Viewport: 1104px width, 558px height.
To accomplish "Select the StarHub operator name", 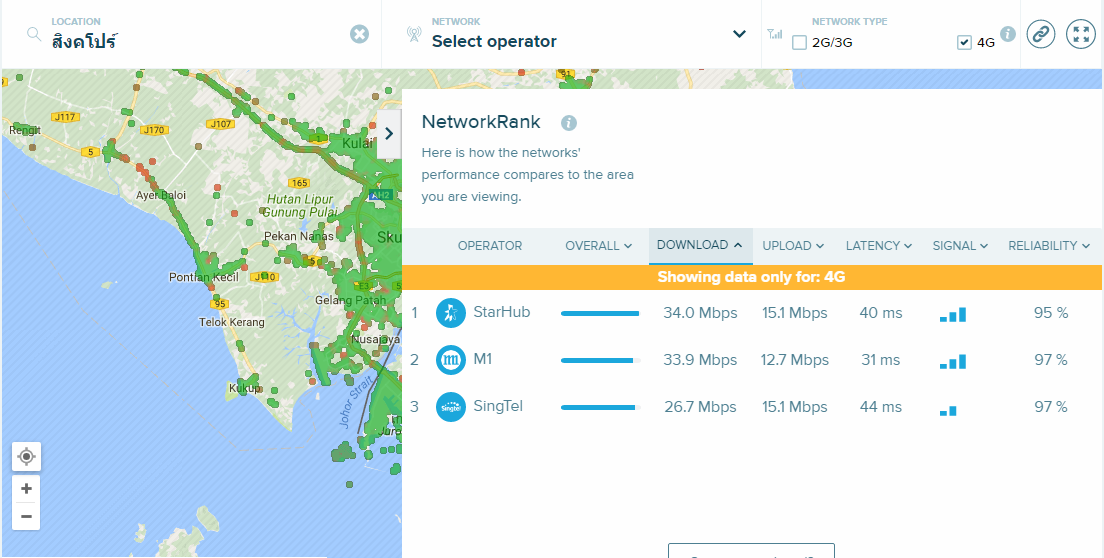I will 502,312.
